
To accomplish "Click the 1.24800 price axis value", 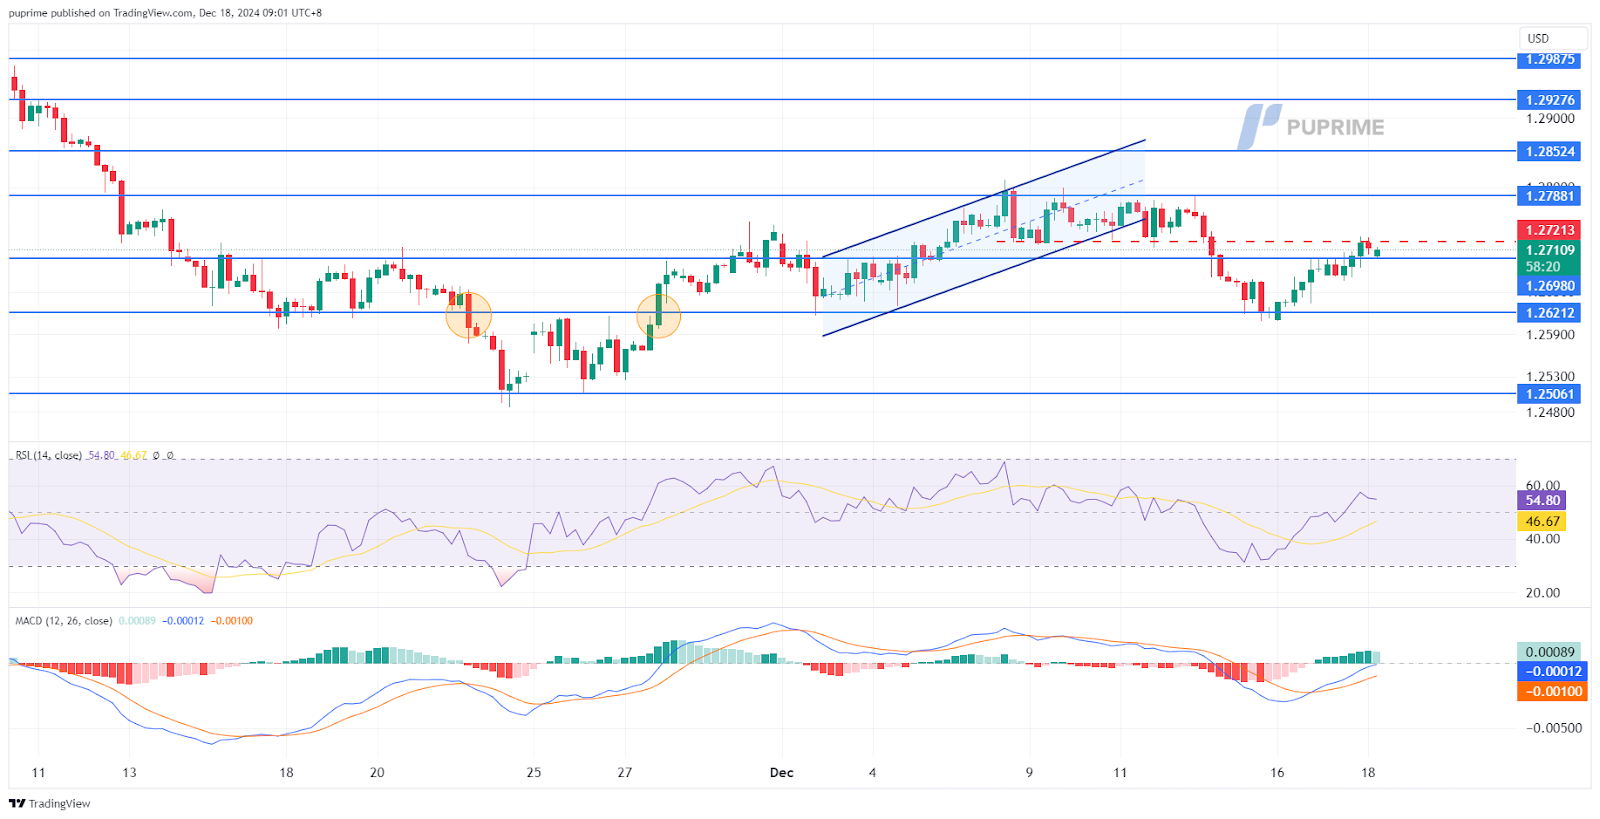I will tap(1550, 412).
